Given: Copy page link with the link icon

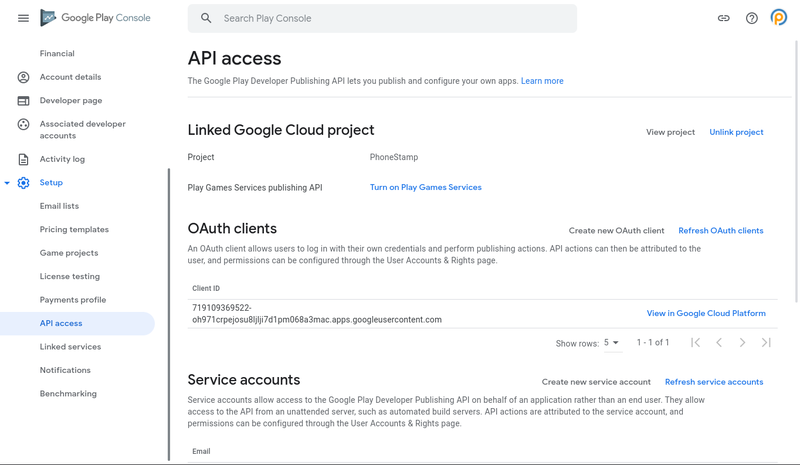Looking at the screenshot, I should click(x=723, y=18).
